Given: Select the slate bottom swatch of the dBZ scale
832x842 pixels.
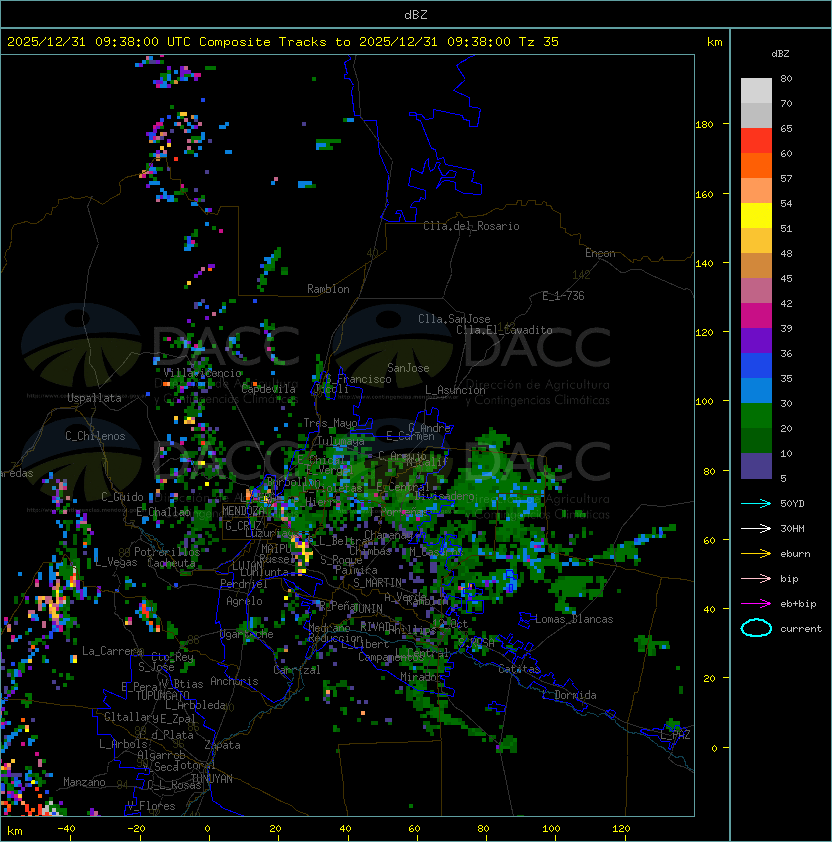Looking at the screenshot, I should (756, 466).
